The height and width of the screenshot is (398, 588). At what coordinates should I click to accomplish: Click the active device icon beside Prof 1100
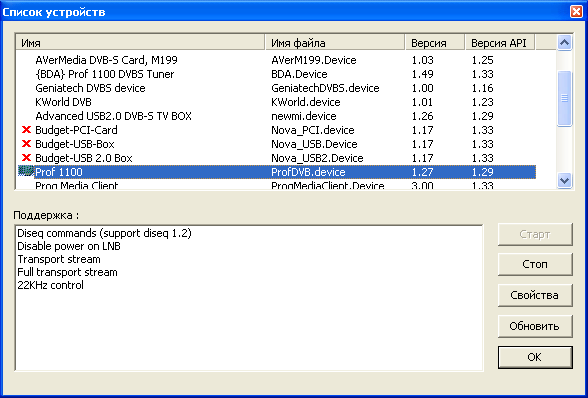tap(26, 172)
